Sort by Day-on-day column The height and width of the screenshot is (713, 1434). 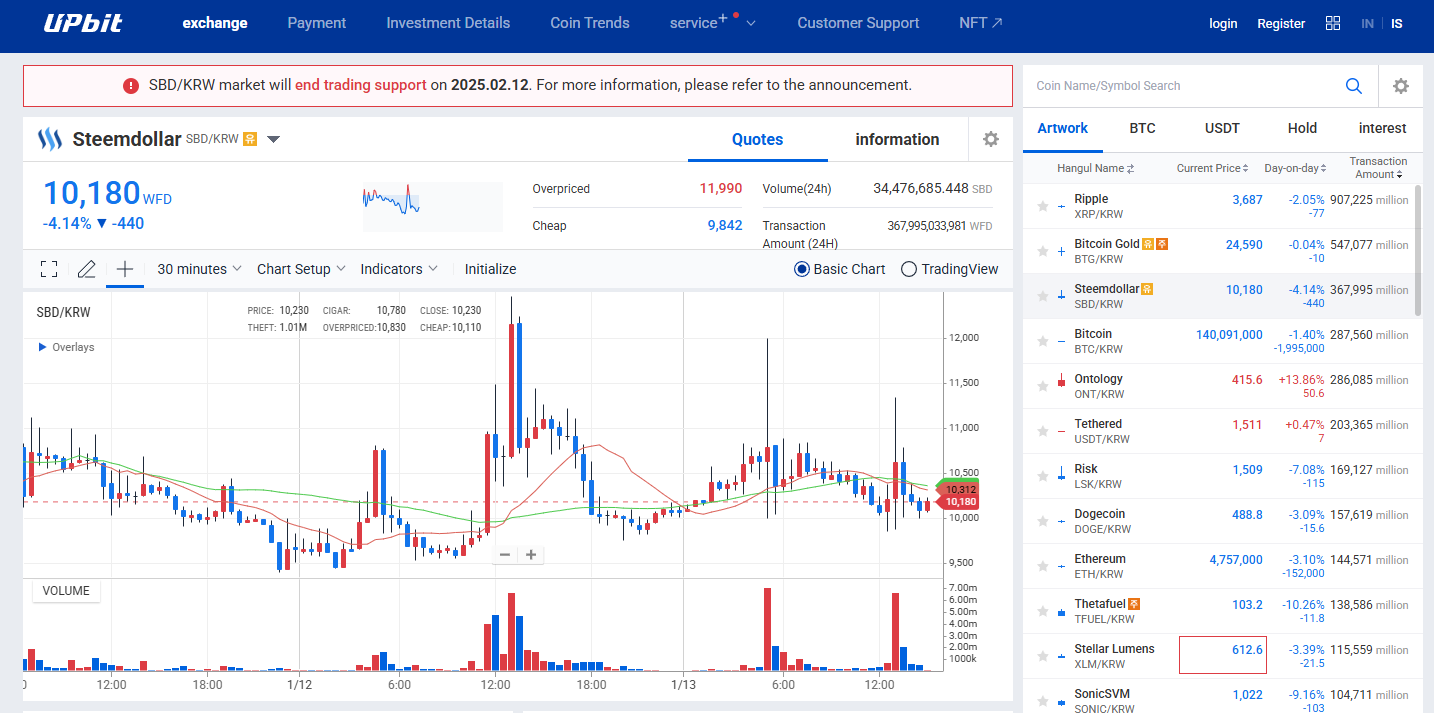pos(1296,169)
